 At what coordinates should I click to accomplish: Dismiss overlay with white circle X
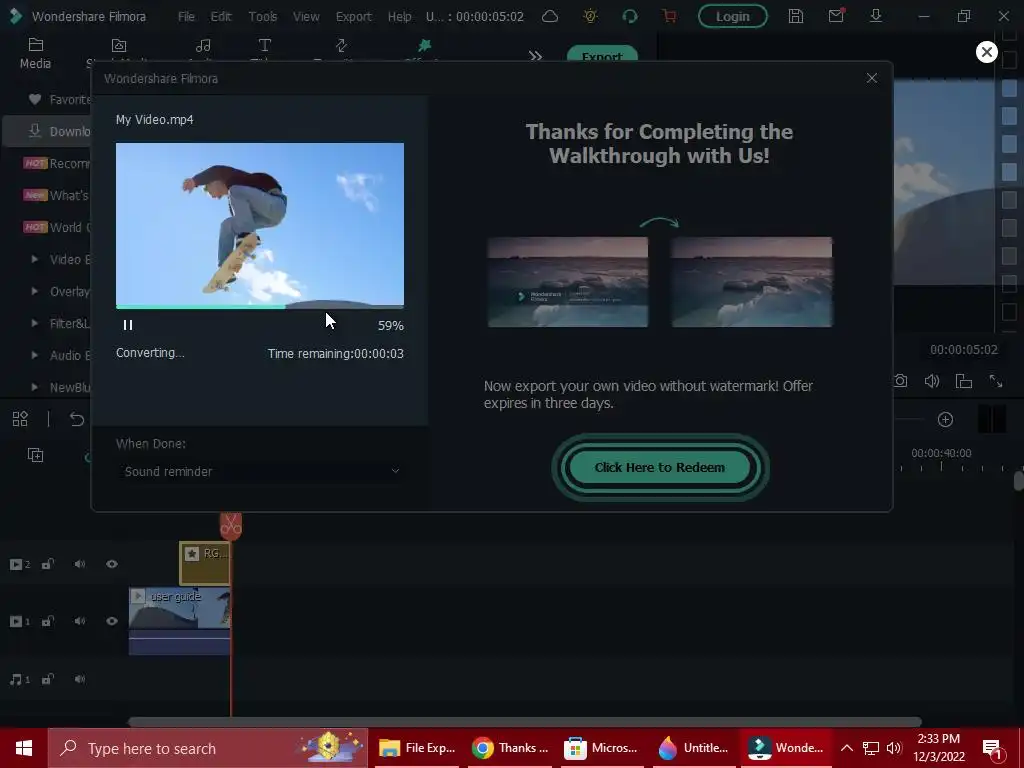click(x=987, y=52)
